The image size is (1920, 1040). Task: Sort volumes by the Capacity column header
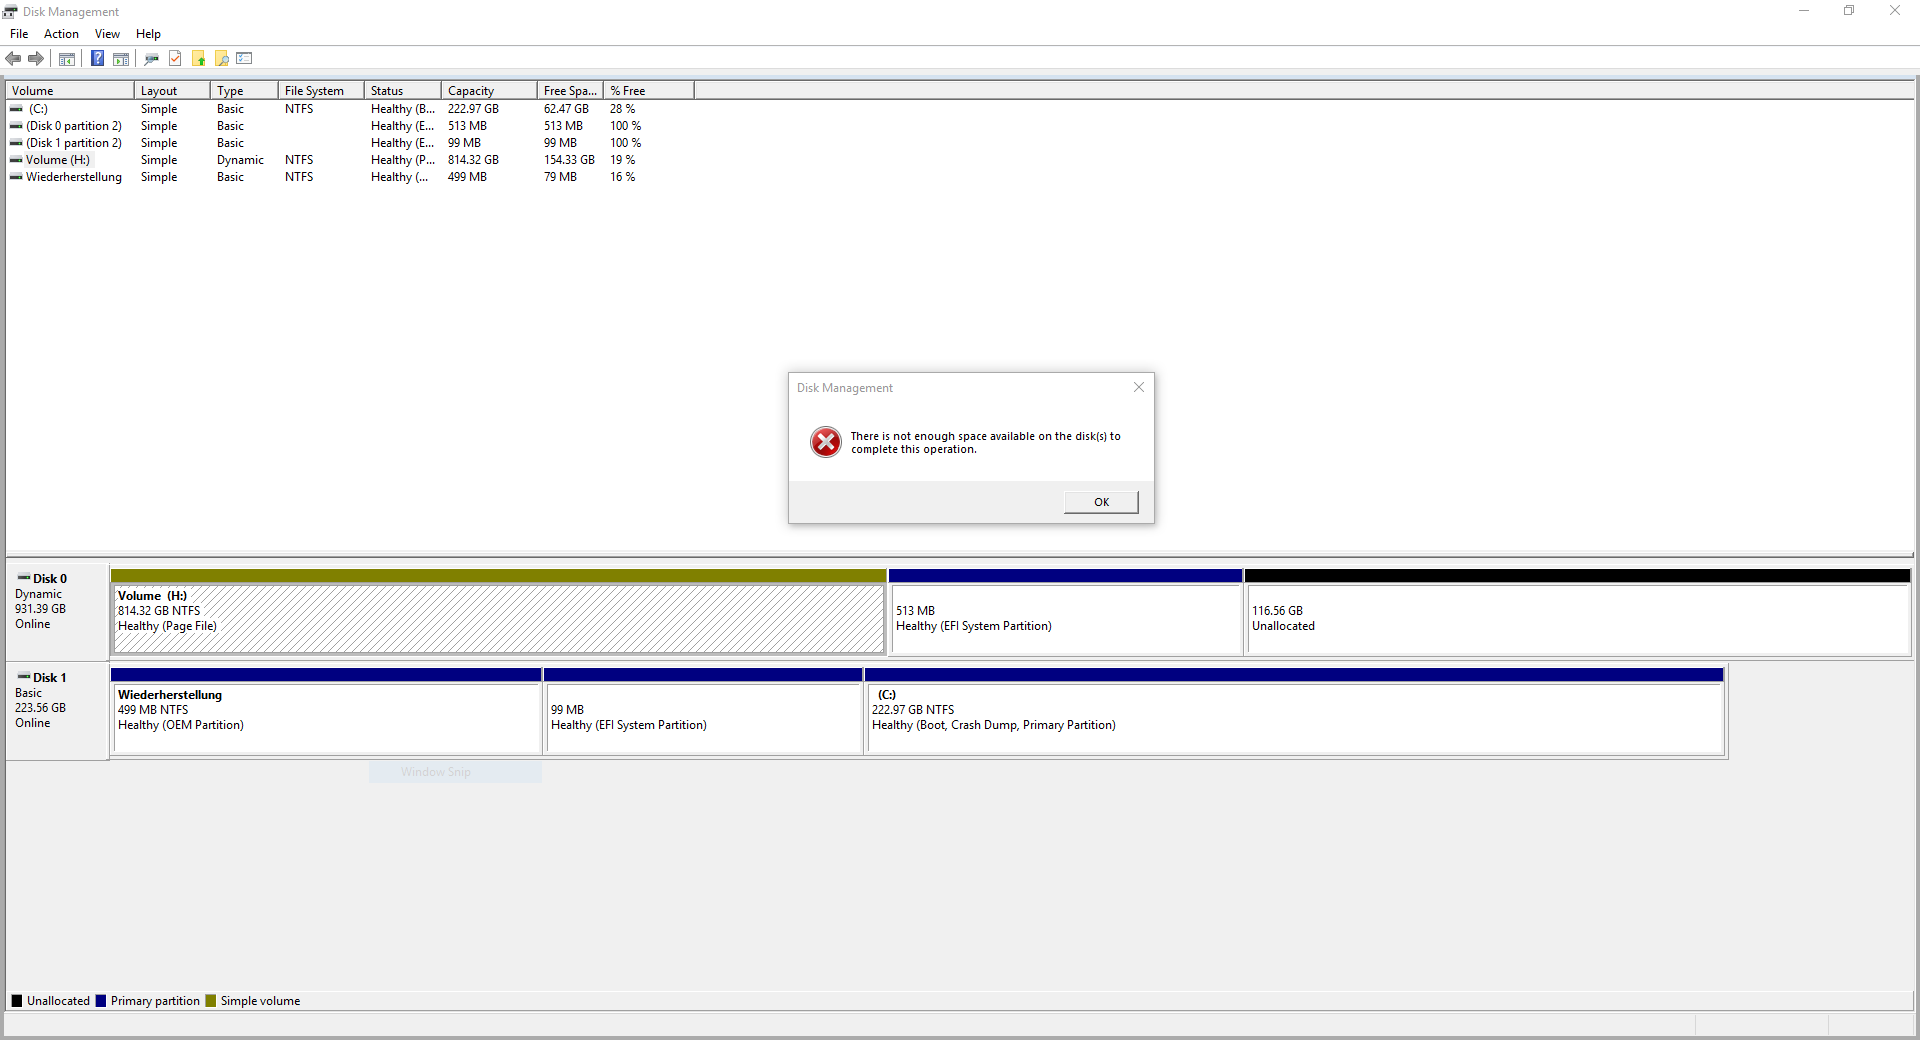point(472,89)
